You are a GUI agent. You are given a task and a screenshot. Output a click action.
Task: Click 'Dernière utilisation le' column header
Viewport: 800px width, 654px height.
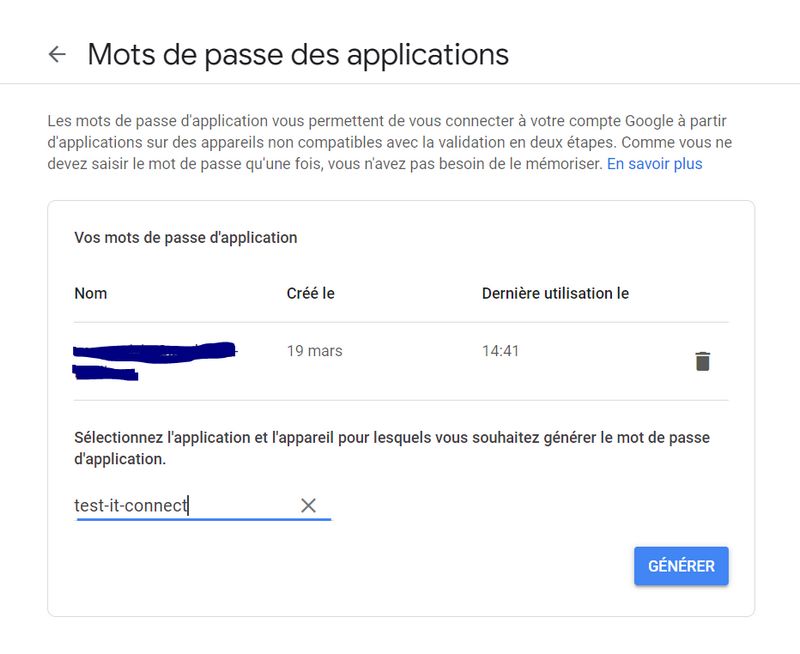(x=555, y=293)
